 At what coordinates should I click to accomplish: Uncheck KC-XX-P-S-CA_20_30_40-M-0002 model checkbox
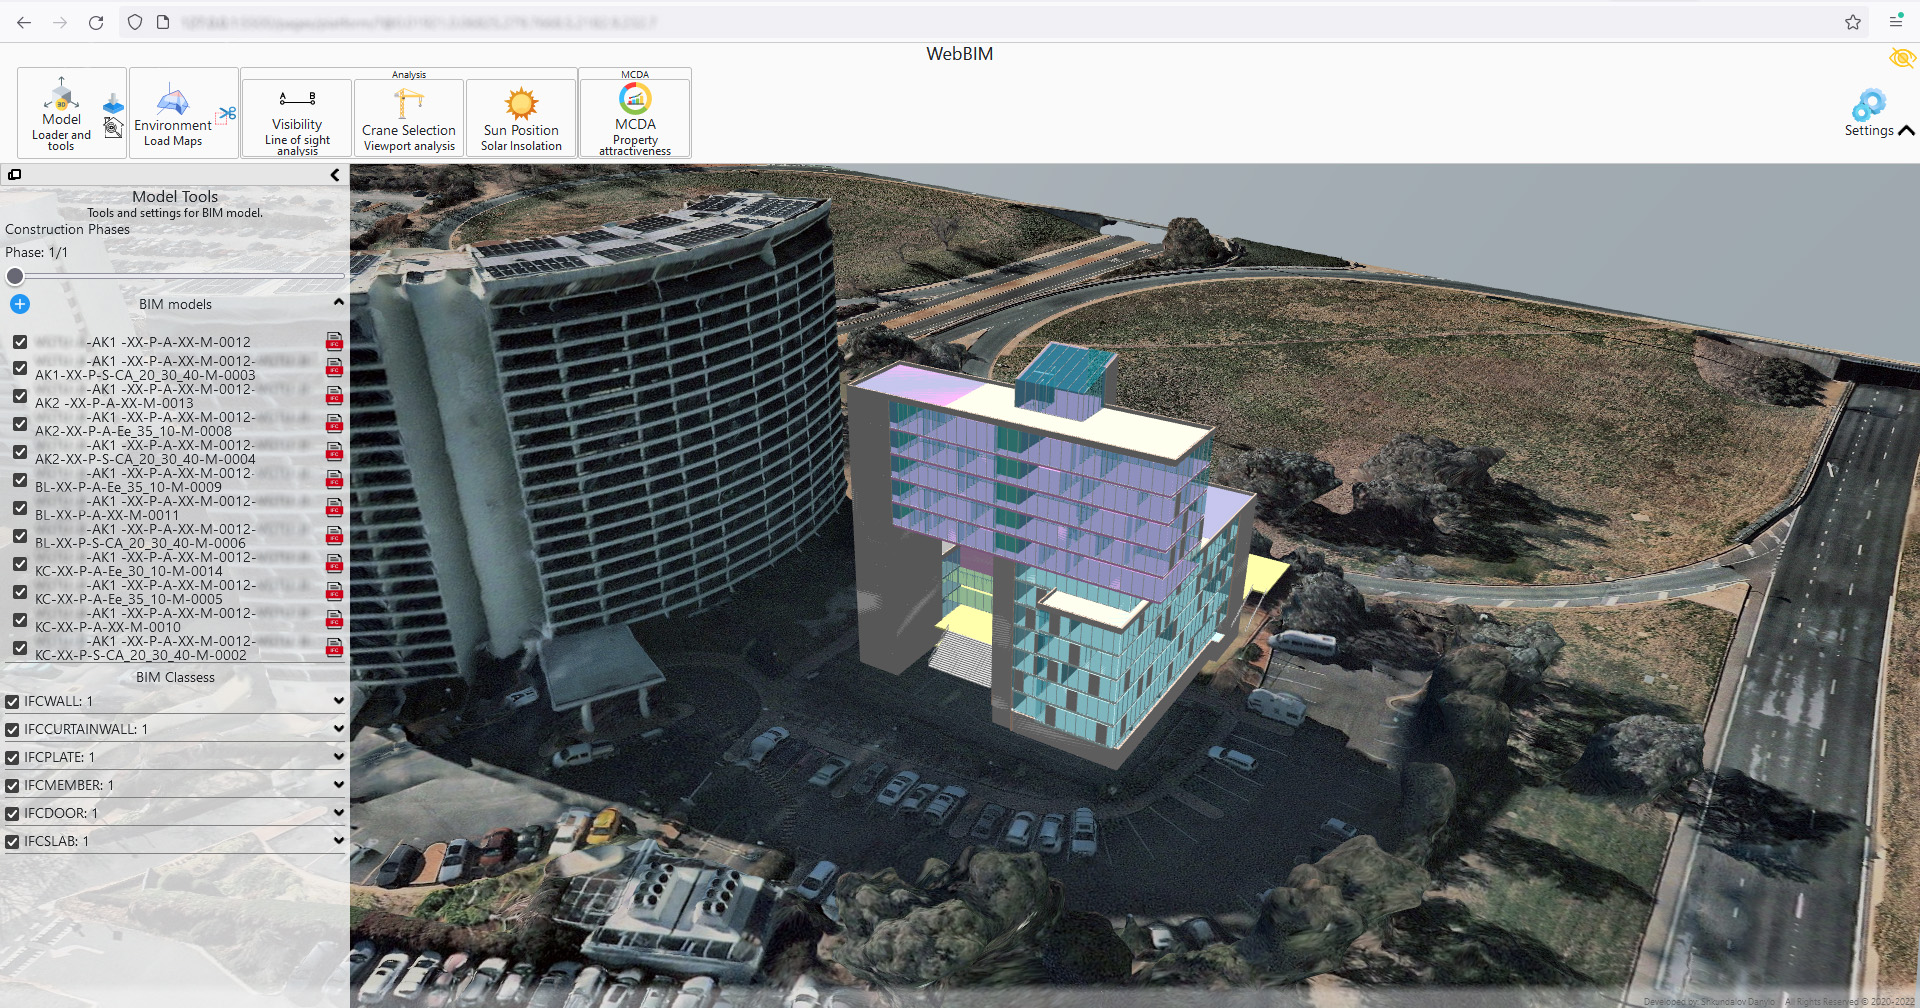coord(20,648)
